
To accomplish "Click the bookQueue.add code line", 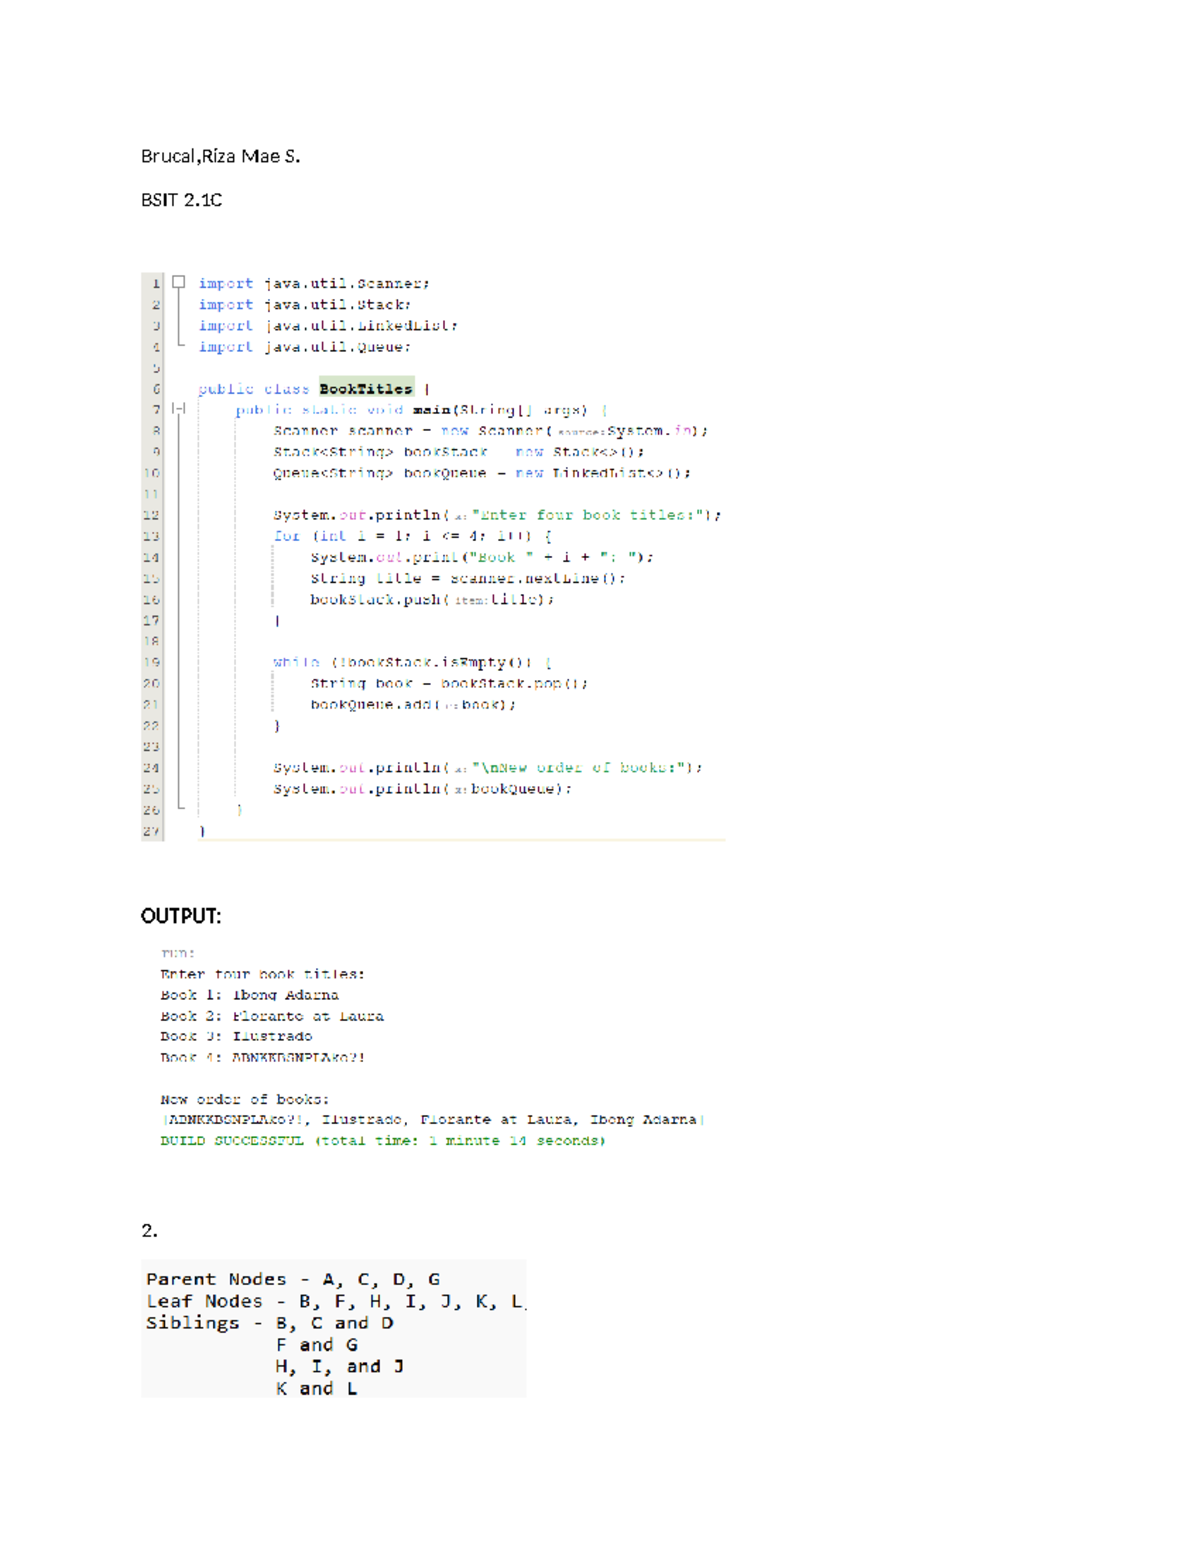I will pos(412,705).
